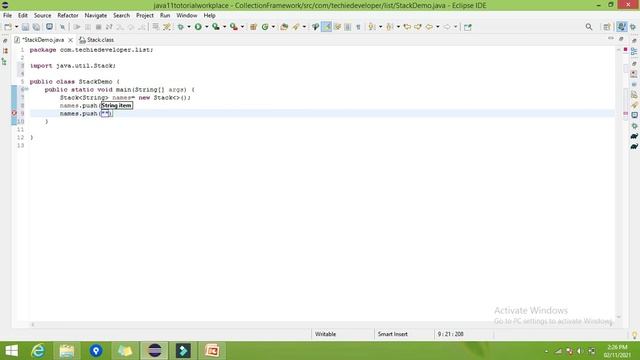Select the Java perspective button
Image resolution: width=640 pixels, height=360 pixels.
[x=621, y=27]
